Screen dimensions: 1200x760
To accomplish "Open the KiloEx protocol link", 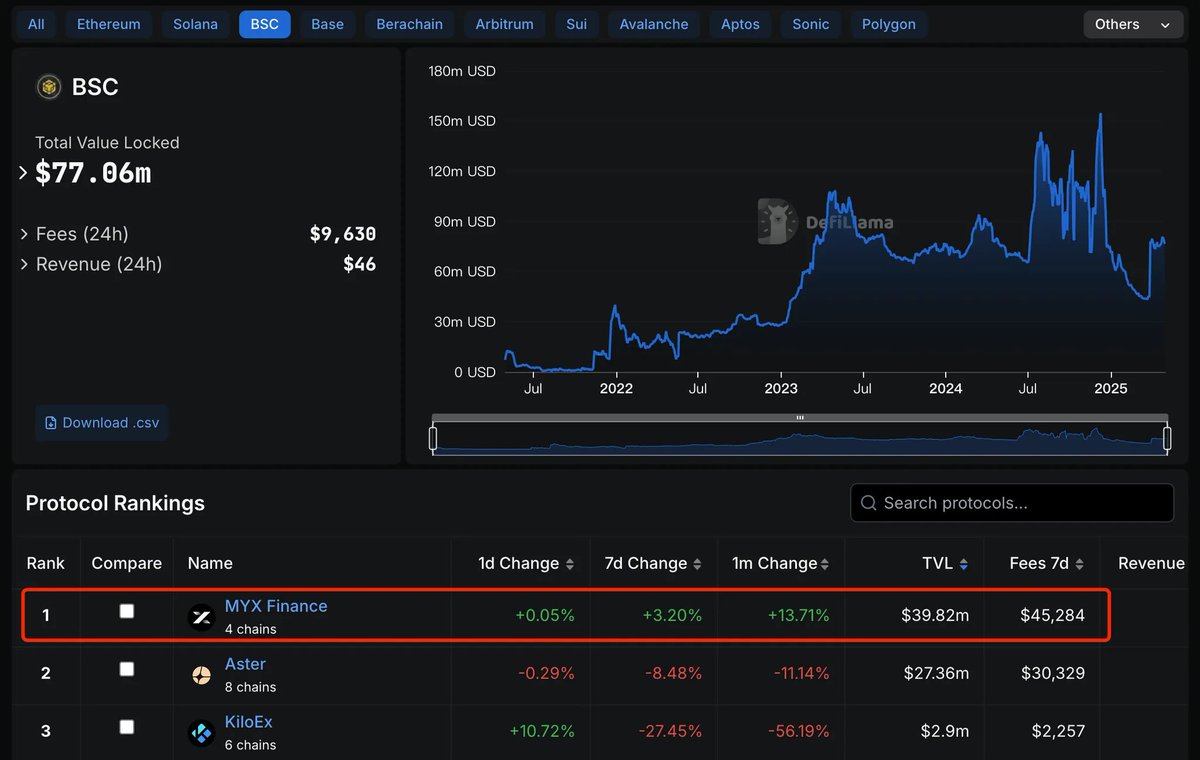I will 248,722.
